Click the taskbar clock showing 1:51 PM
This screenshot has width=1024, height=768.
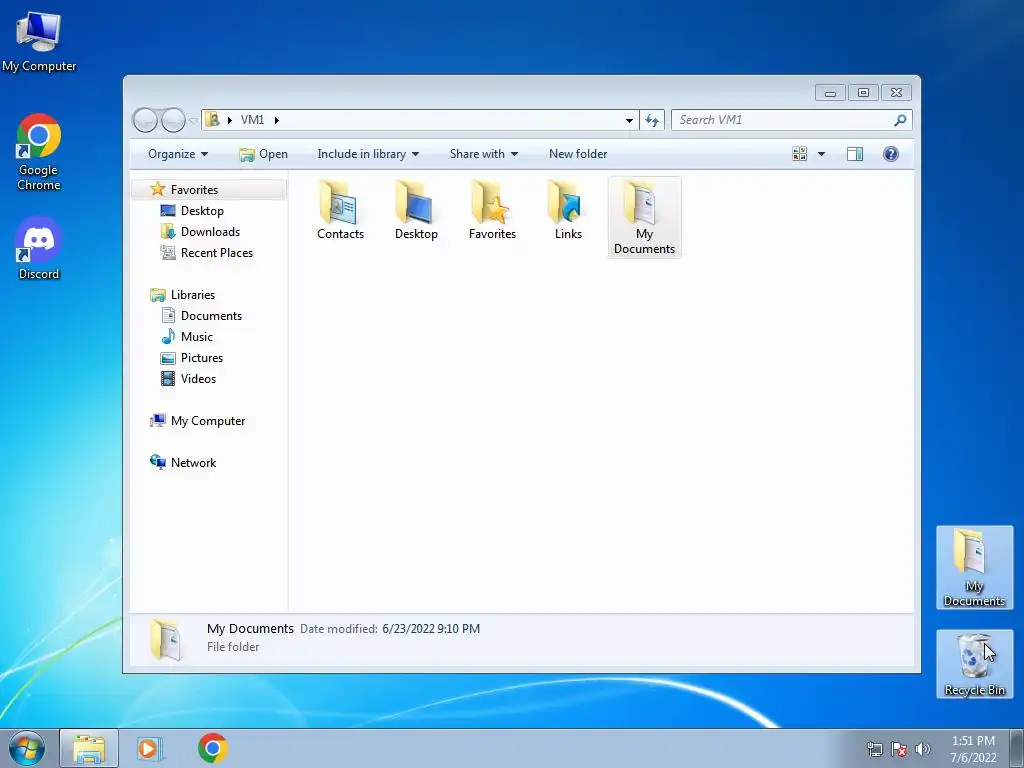pos(973,749)
